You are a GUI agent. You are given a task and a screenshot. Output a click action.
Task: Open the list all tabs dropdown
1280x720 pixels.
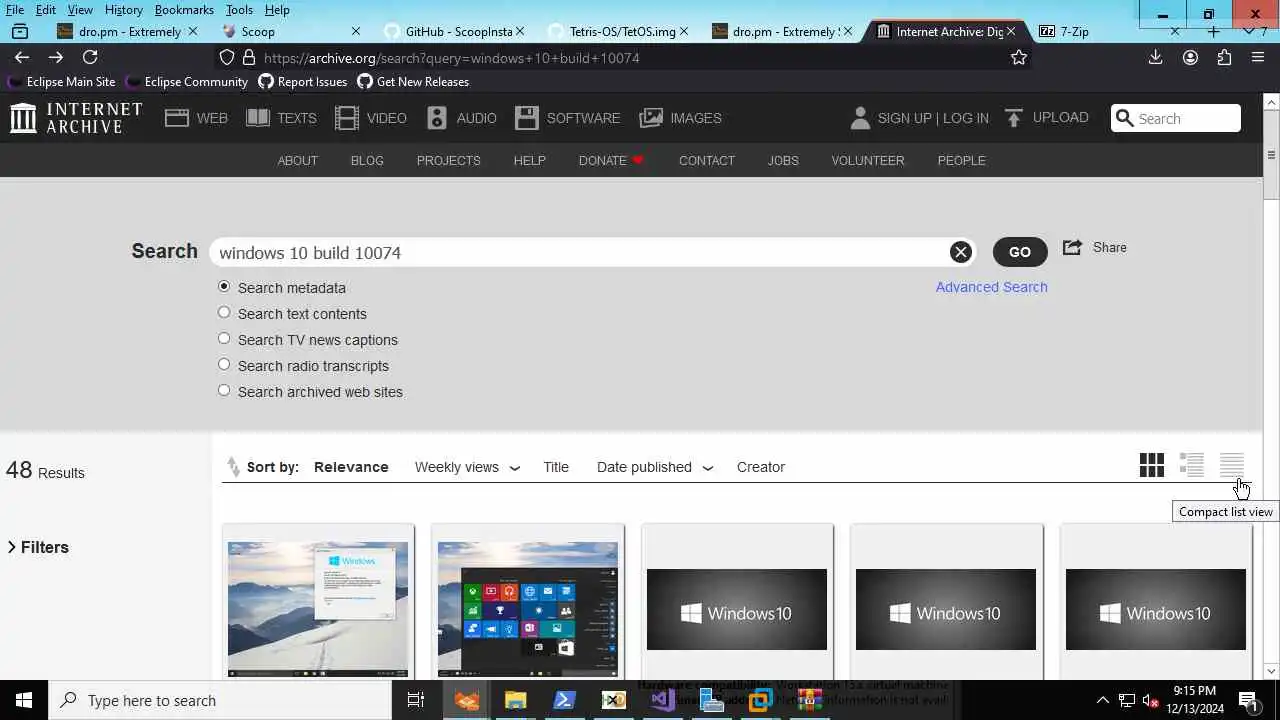click(1249, 31)
